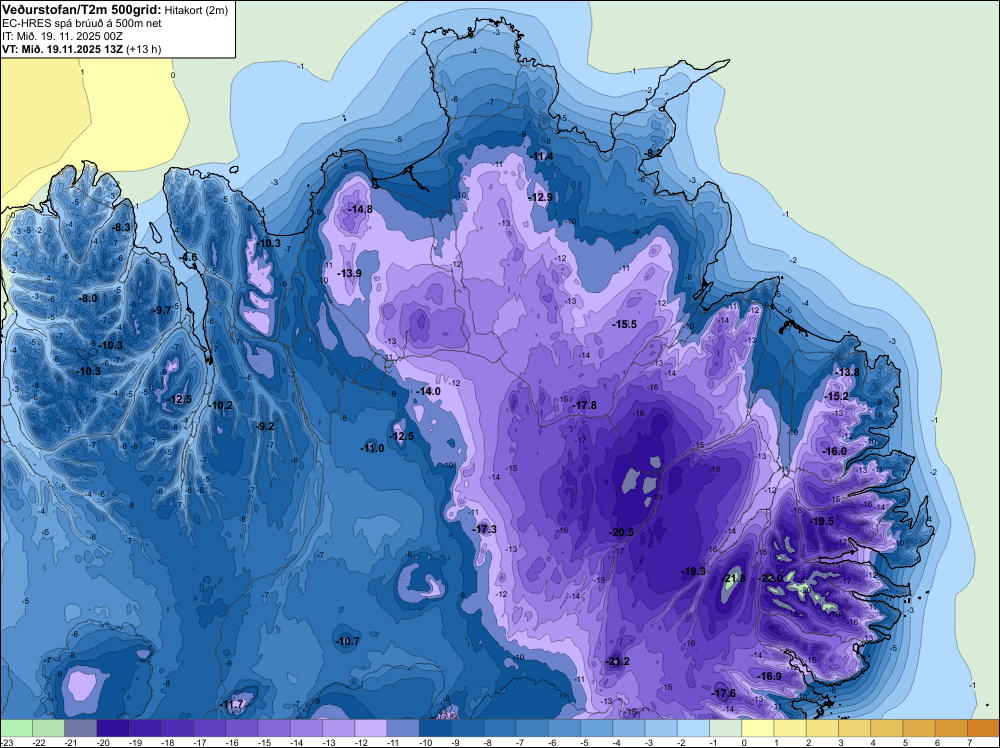Click the -9.7 temperature label
Viewport: 1000px width, 748px height.
pyautogui.click(x=163, y=310)
